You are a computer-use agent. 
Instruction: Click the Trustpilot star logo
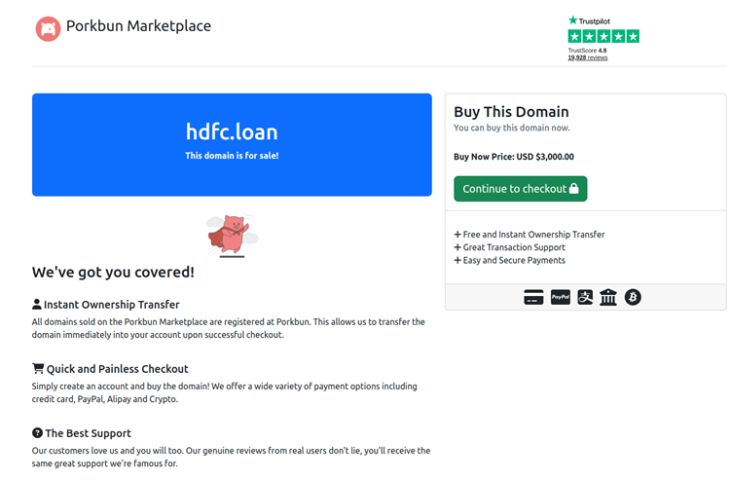coord(573,20)
